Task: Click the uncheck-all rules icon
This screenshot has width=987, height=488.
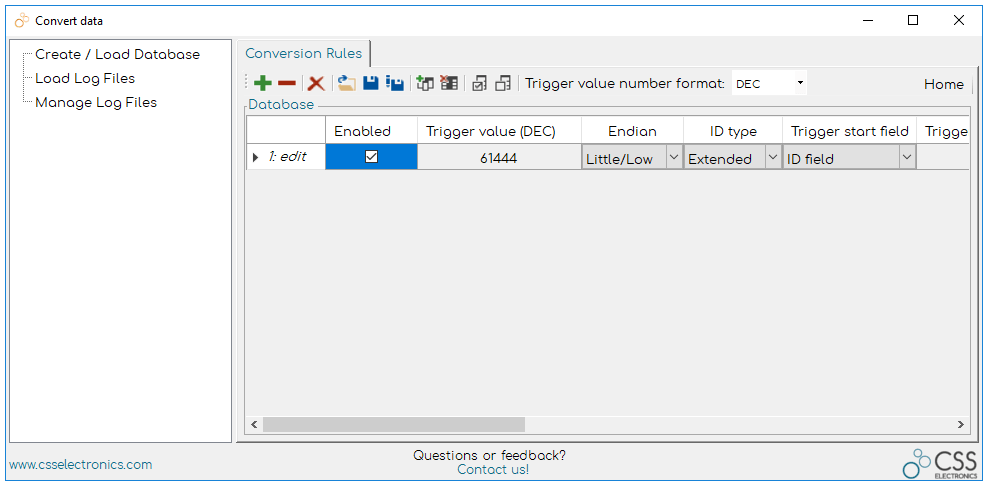Action: [x=502, y=83]
